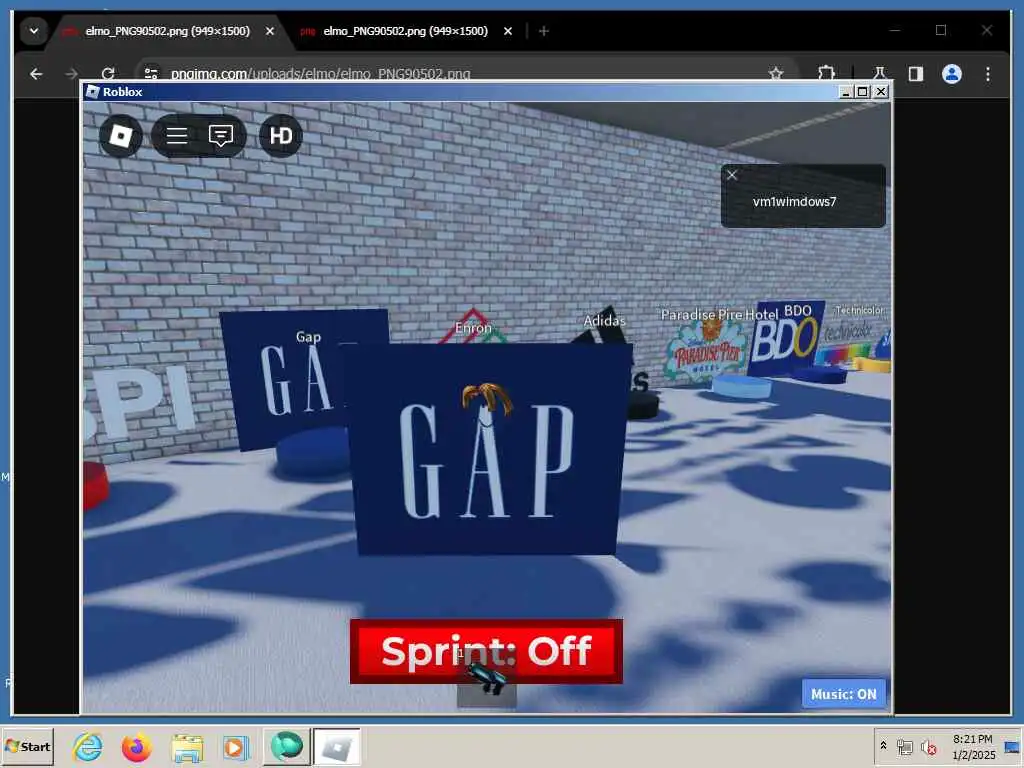
Task: Launch Internet Explorer from taskbar
Action: coord(88,746)
